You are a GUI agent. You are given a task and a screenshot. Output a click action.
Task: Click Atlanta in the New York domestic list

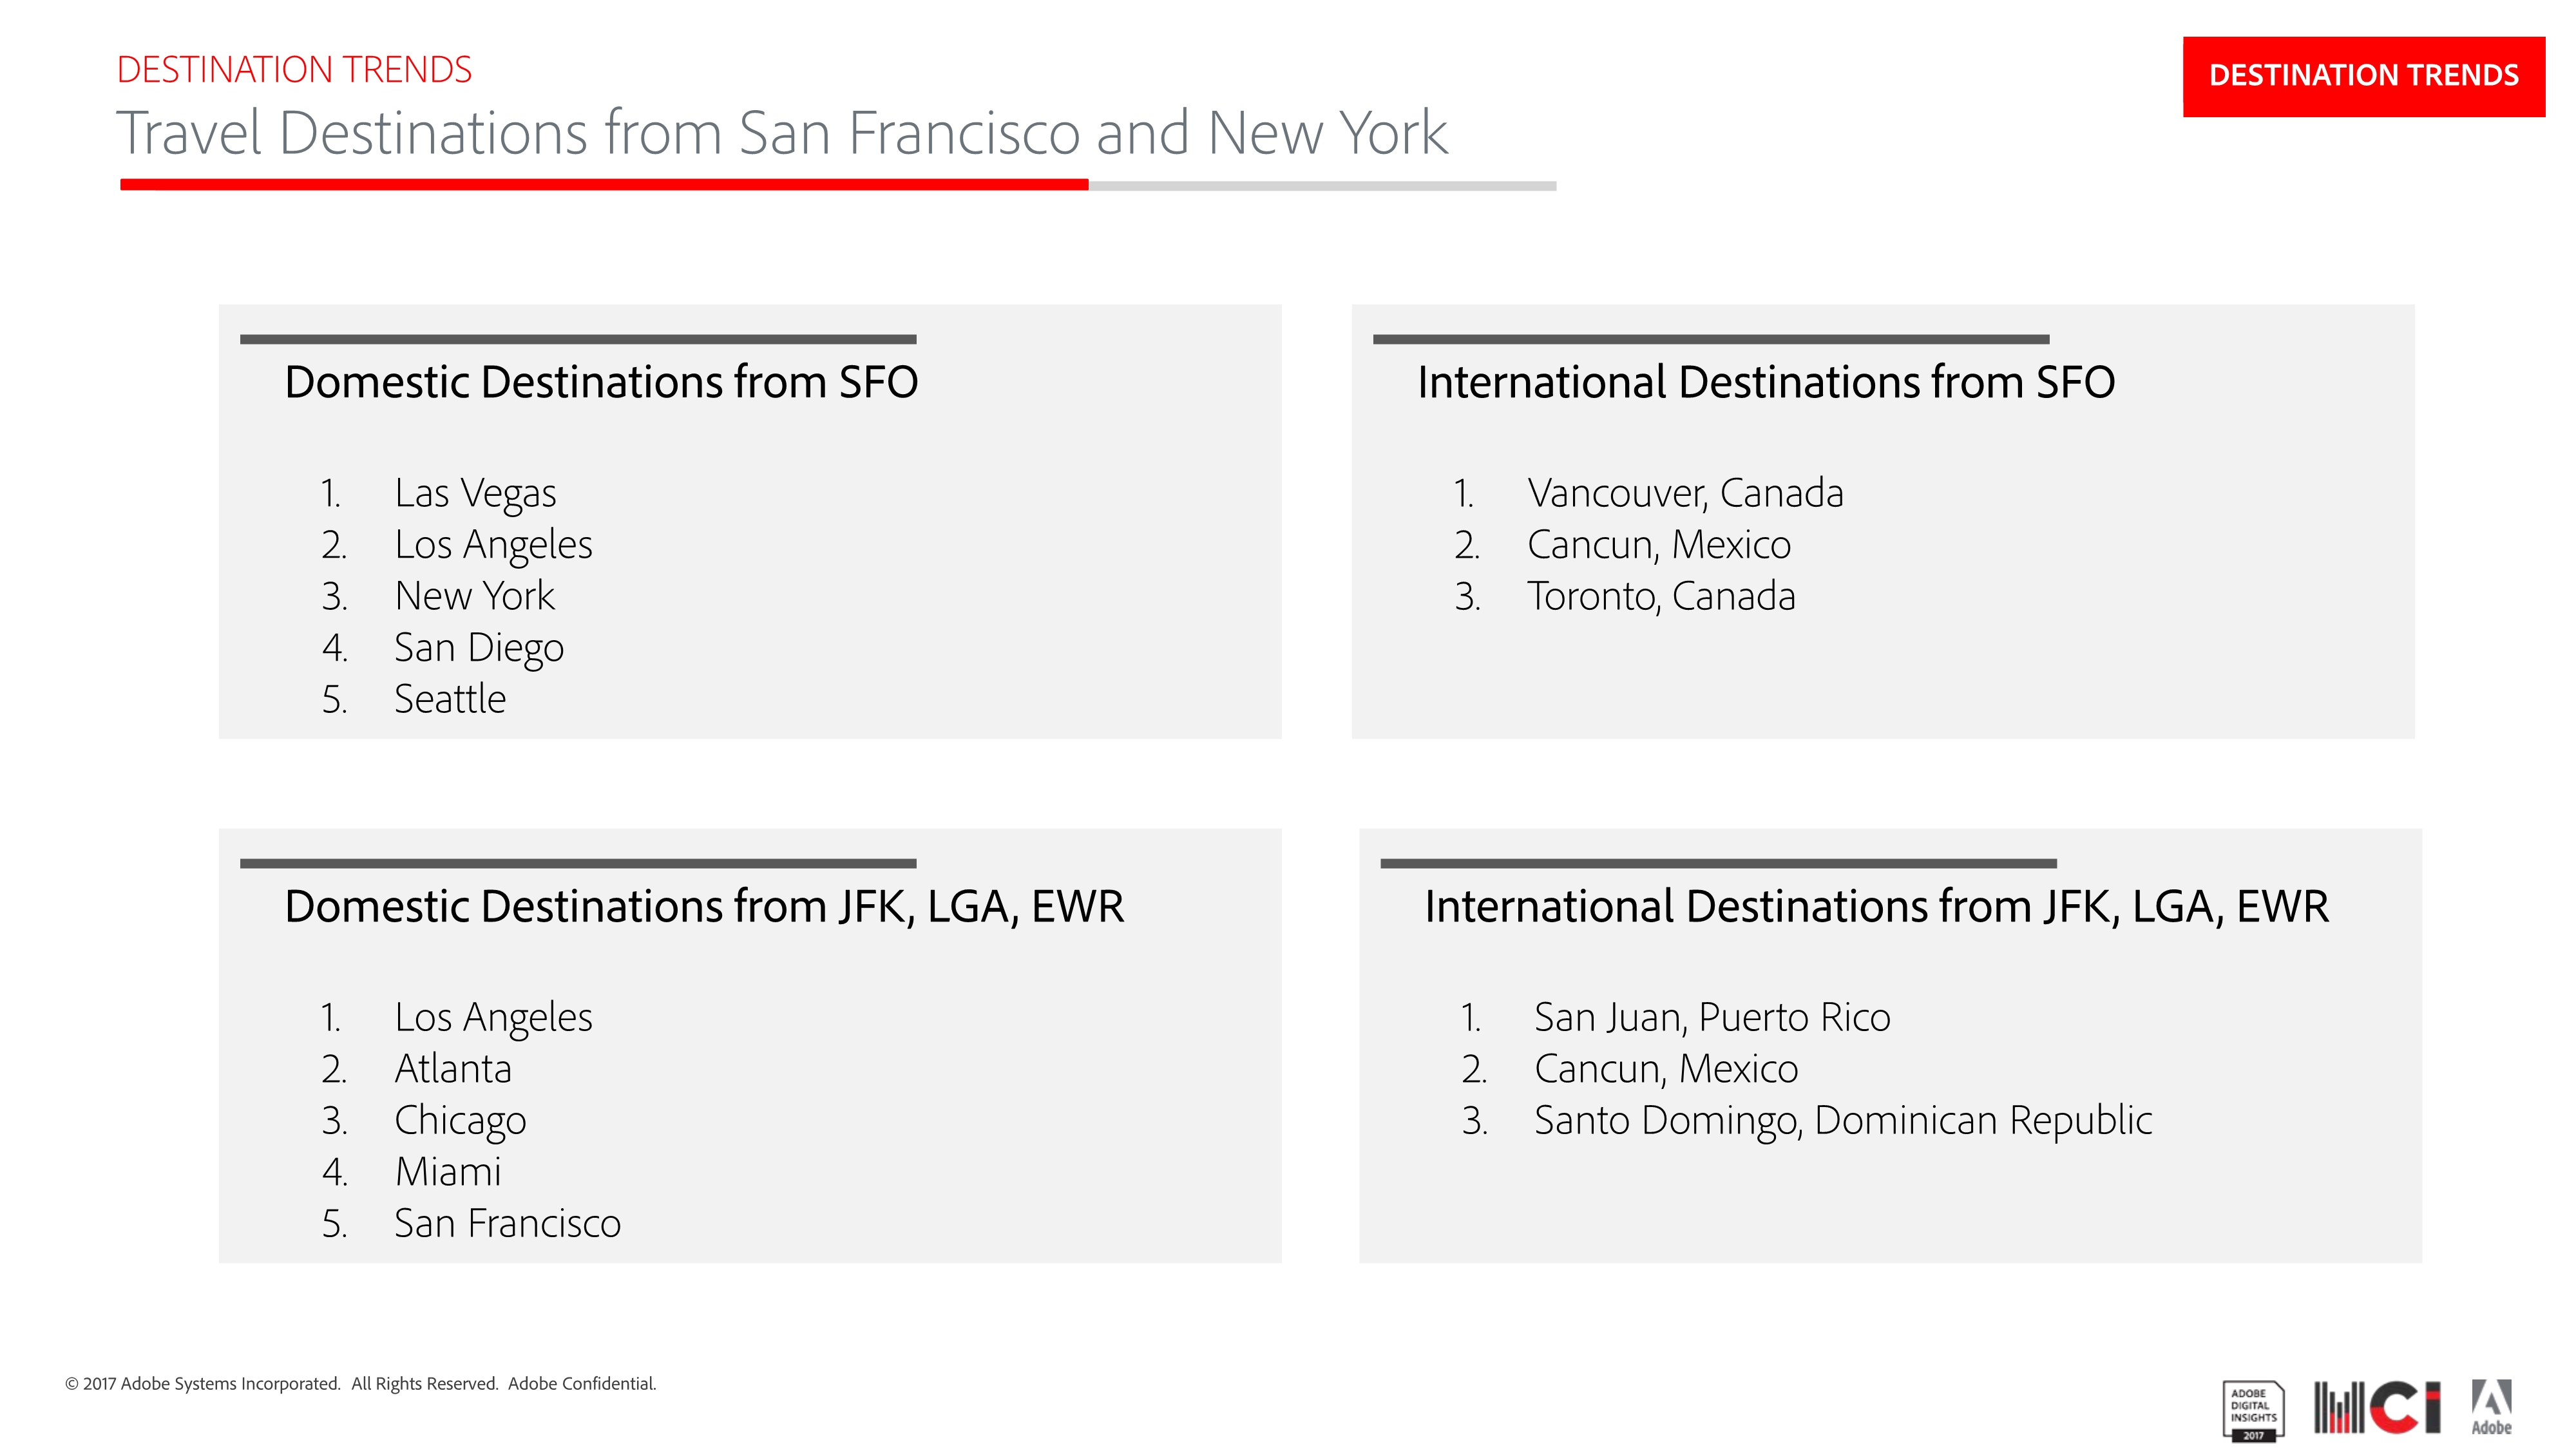453,1069
